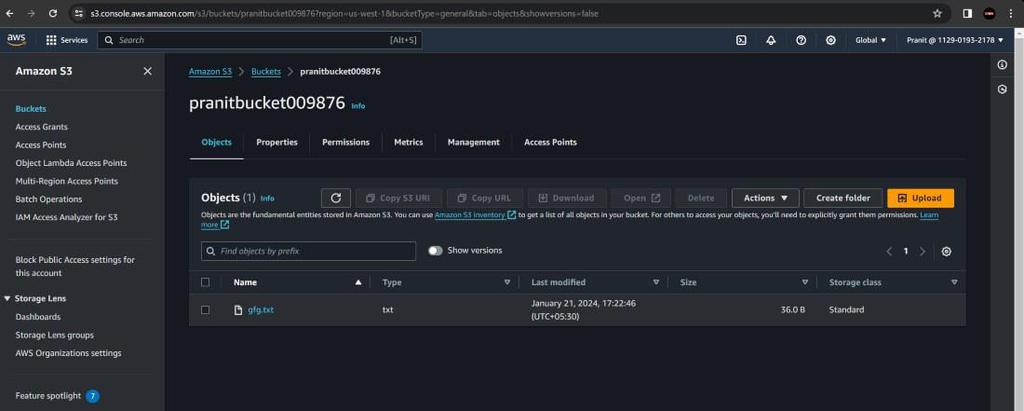Open Sidebar Access Points in left navigation
This screenshot has height=411, width=1024.
[40, 145]
